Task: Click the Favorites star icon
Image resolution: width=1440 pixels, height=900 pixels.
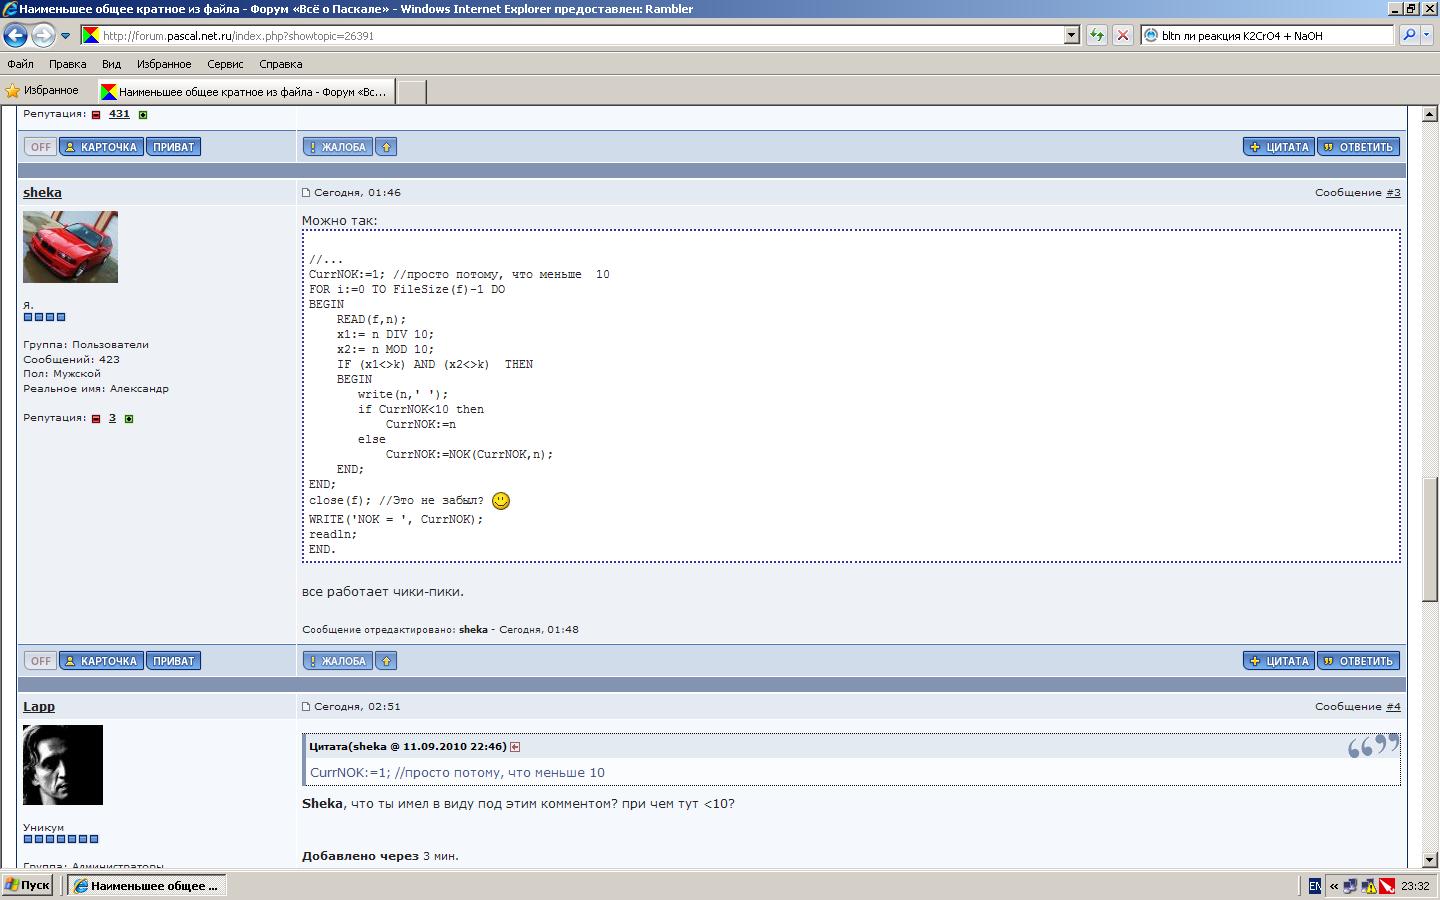Action: [x=13, y=91]
